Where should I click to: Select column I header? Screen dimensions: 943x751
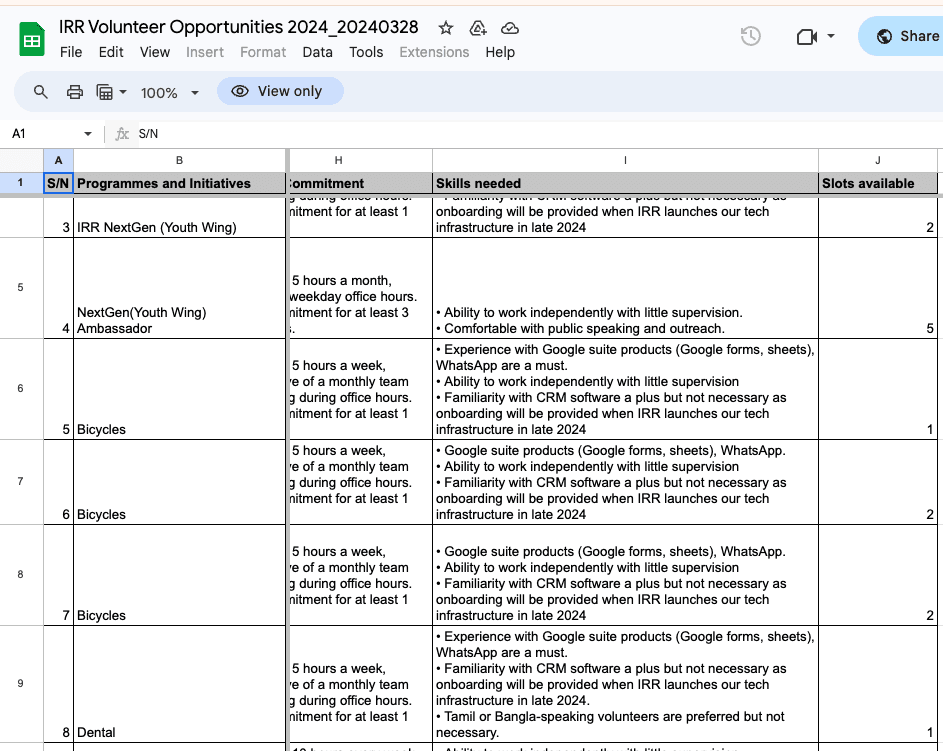(625, 160)
